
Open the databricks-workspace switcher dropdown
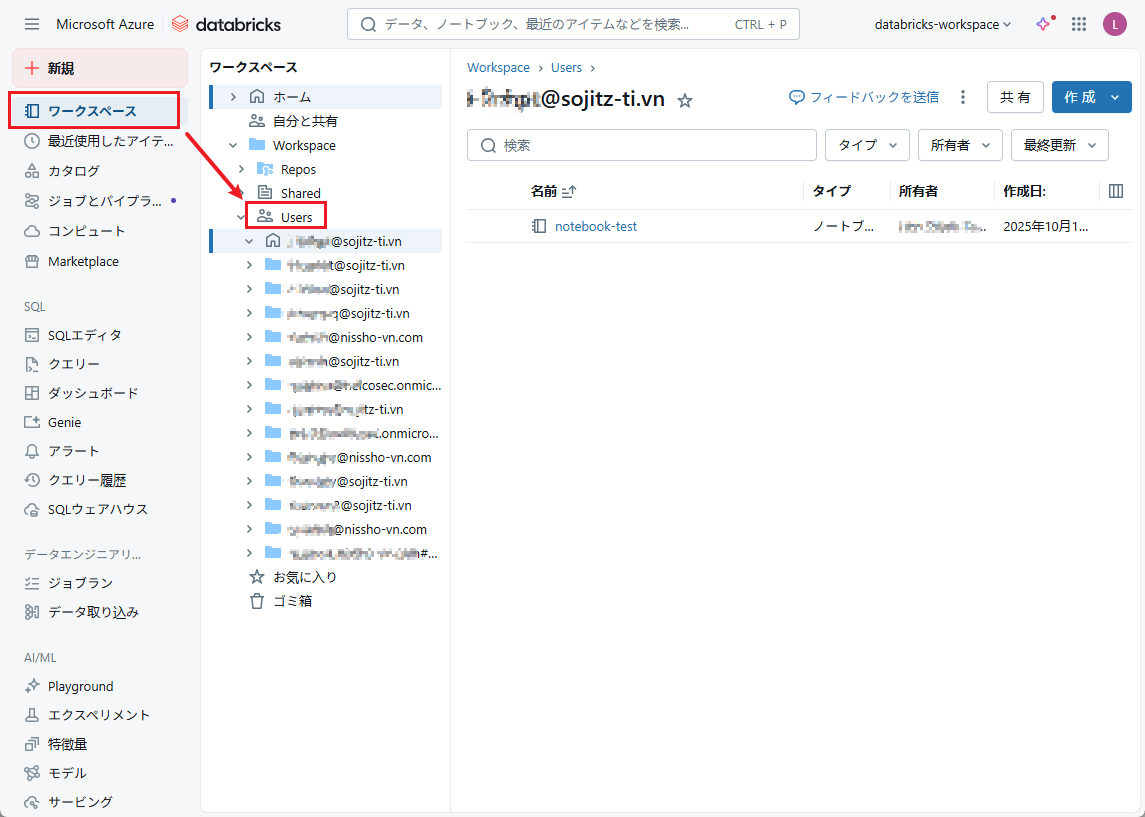point(943,24)
